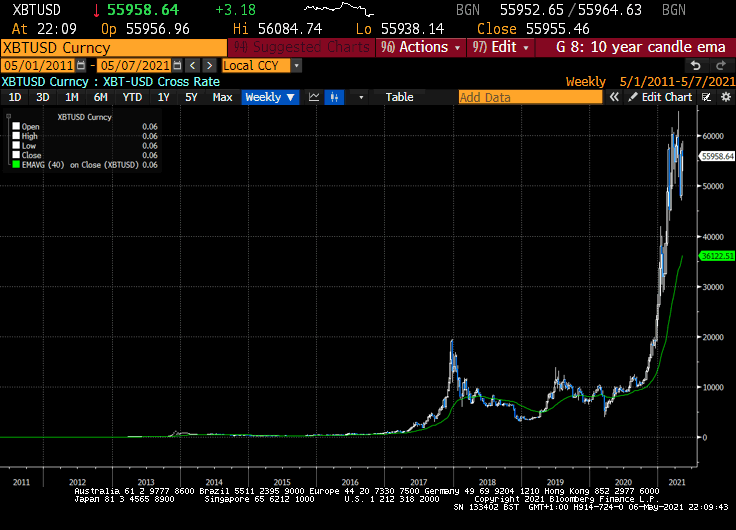Switch to line chart type icon
This screenshot has width=736, height=530.
[314, 97]
